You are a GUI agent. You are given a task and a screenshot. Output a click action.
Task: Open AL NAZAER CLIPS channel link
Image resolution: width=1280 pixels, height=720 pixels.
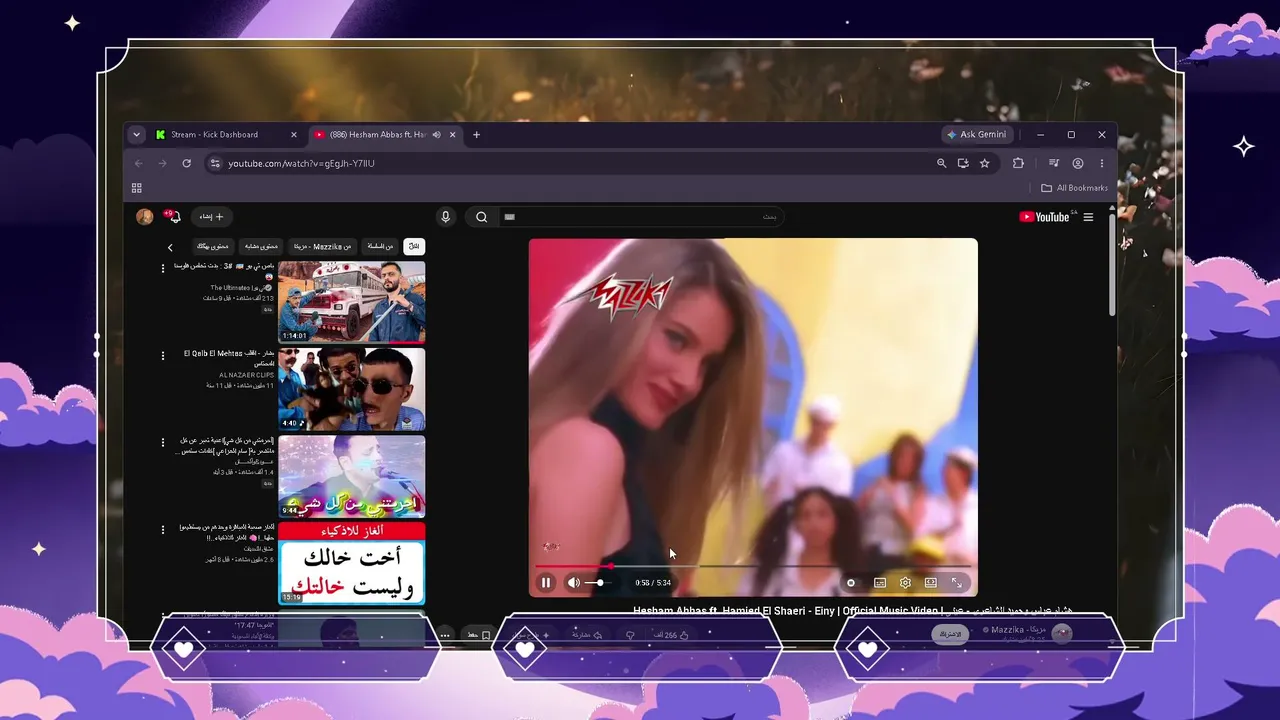(246, 375)
